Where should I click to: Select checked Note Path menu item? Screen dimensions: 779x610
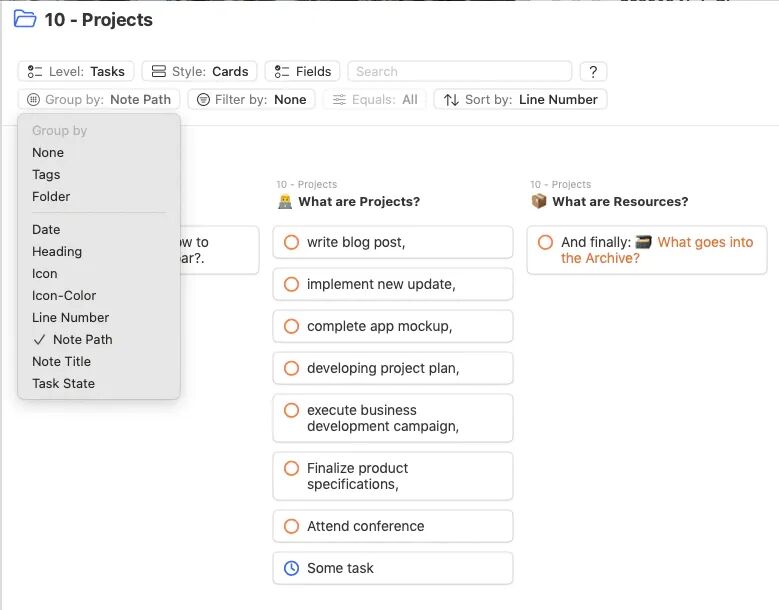coord(98,339)
